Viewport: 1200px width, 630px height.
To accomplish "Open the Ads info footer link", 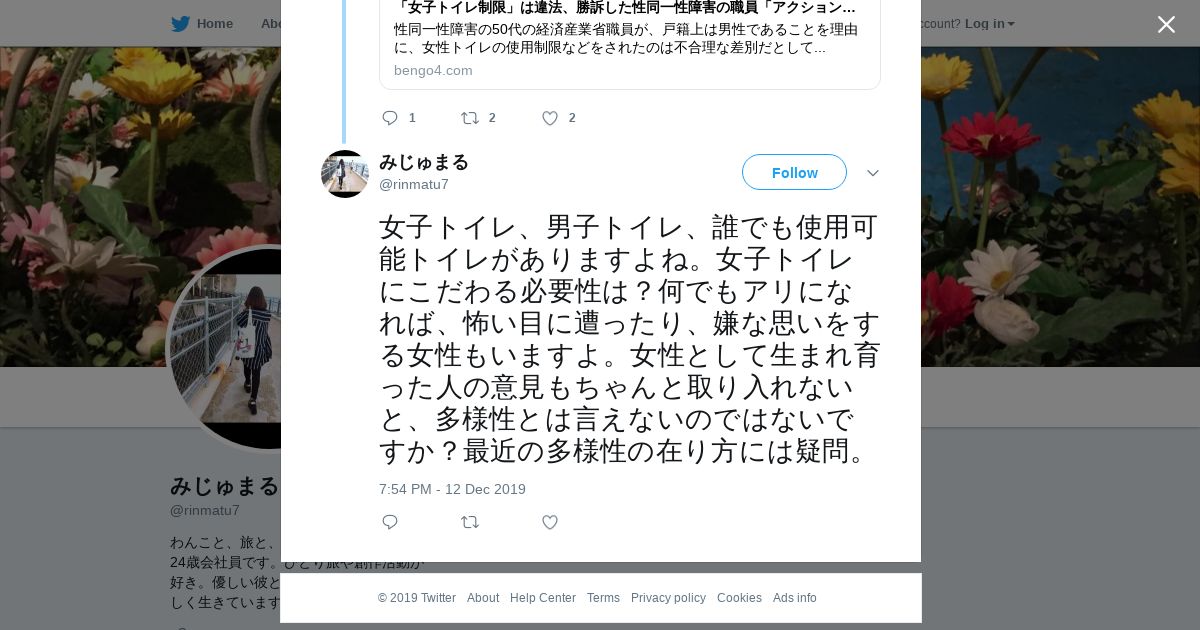I will [x=795, y=598].
